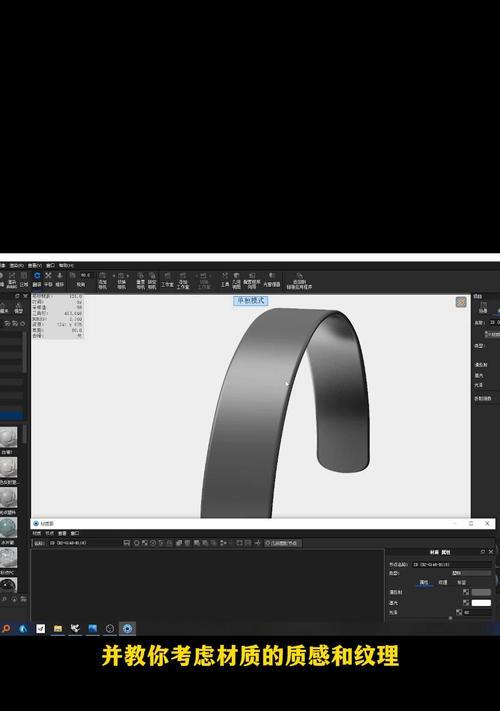Open the Tools (工具) toolbar icon
The image size is (500, 711).
pos(225,279)
